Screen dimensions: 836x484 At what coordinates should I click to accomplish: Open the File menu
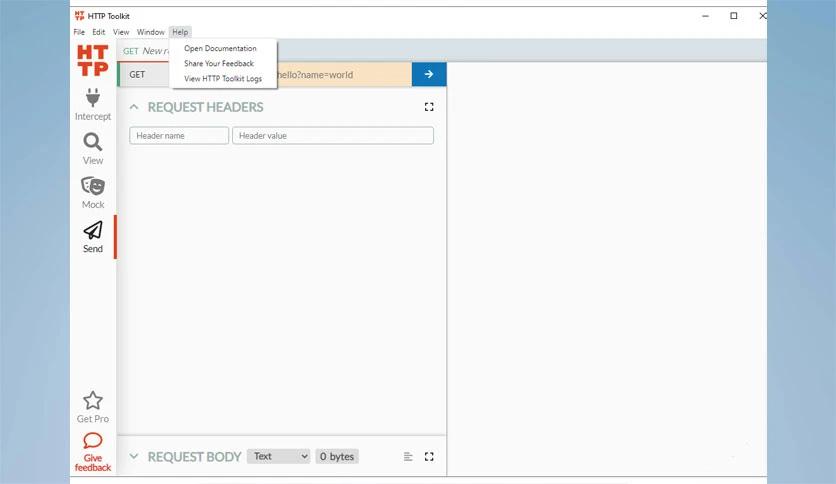tap(79, 32)
